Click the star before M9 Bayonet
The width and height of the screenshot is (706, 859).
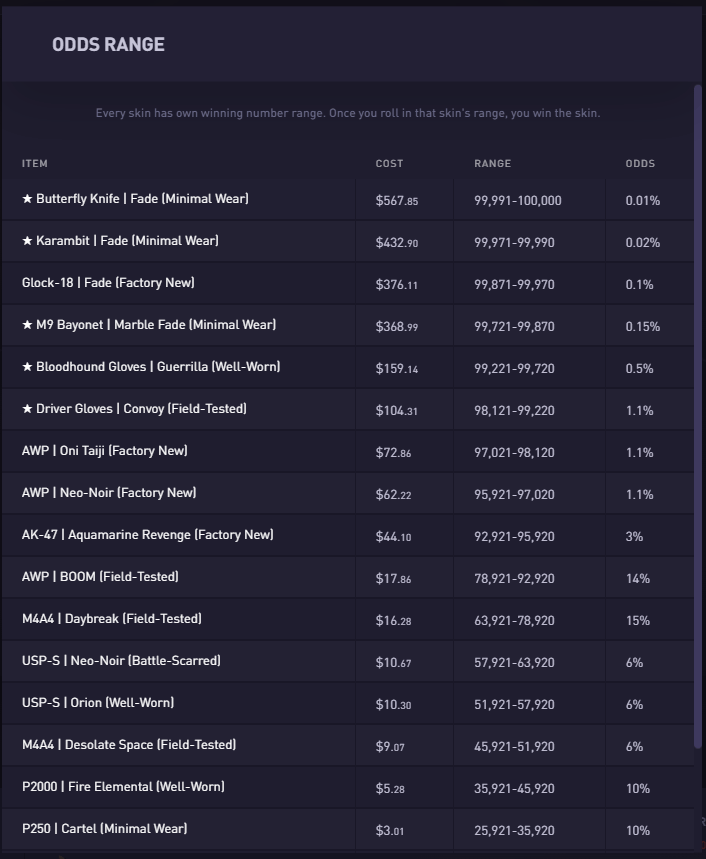(28, 325)
